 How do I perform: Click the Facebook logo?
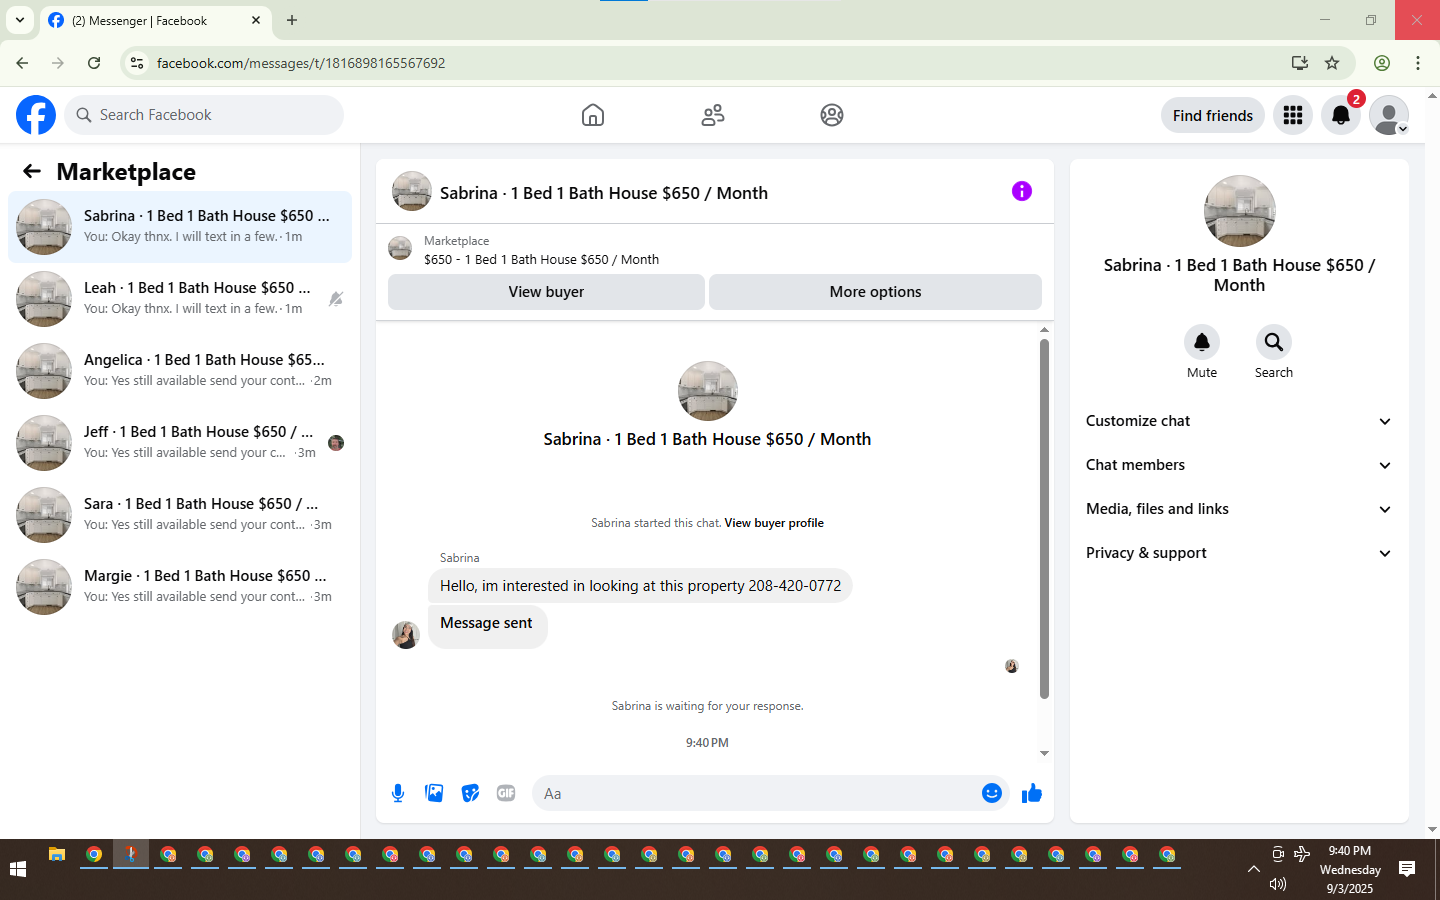point(36,115)
